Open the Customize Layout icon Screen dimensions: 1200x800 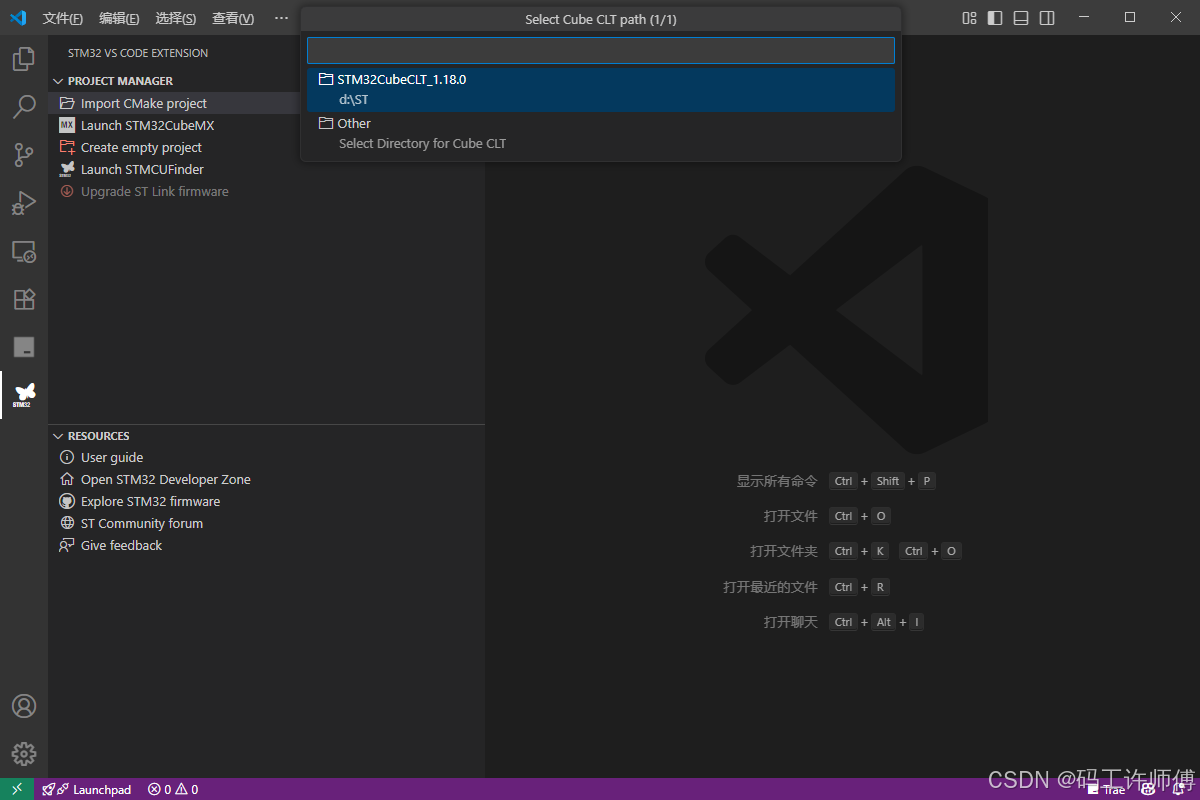[969, 18]
